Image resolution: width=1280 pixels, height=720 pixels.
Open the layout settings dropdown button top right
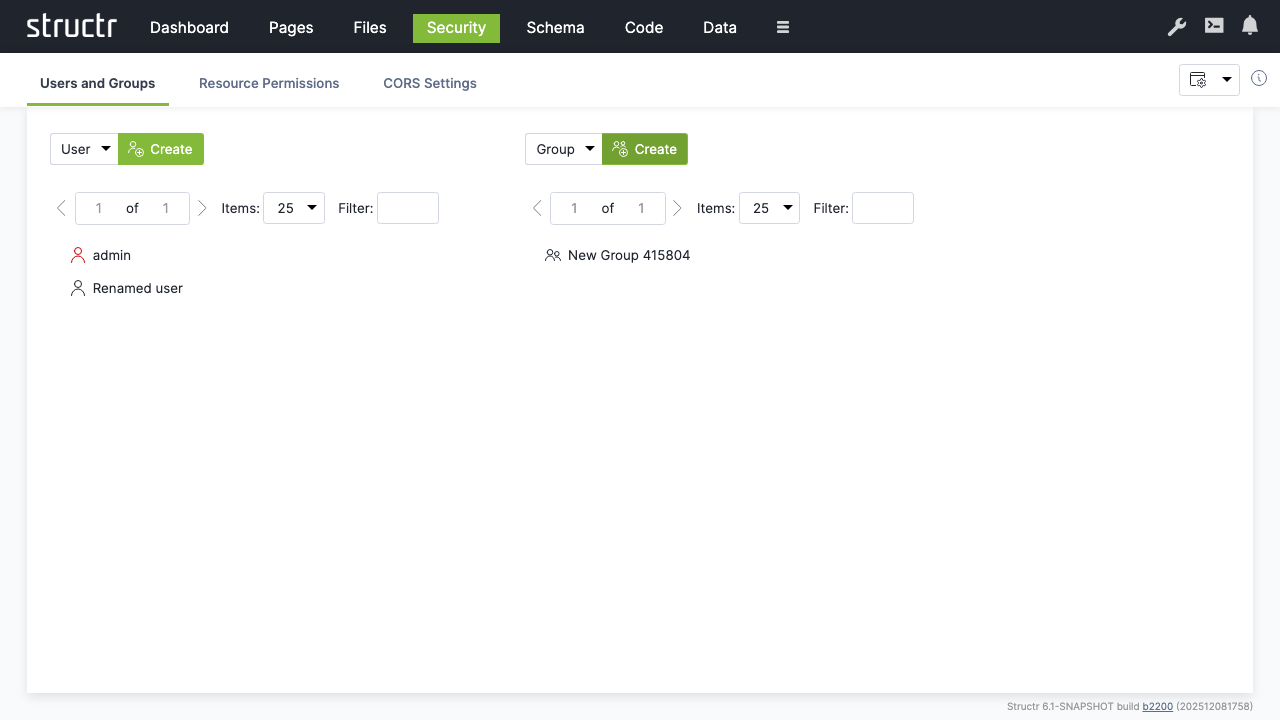coord(1208,79)
